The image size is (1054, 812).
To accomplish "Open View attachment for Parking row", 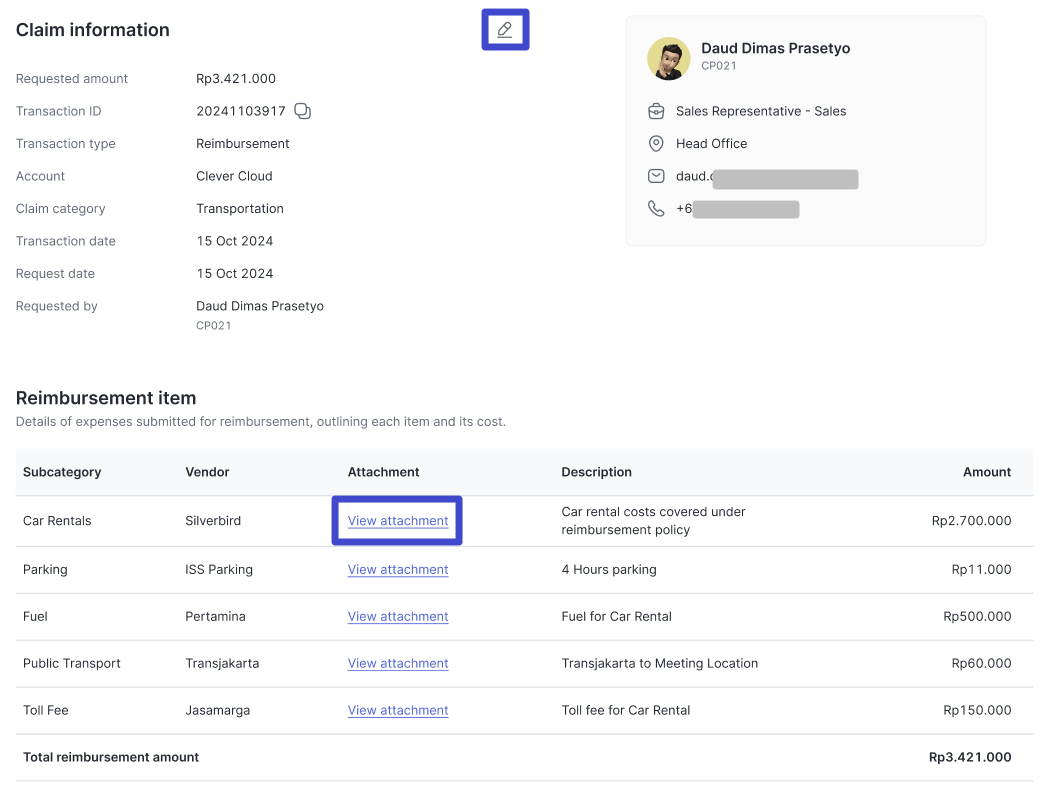I will [398, 569].
